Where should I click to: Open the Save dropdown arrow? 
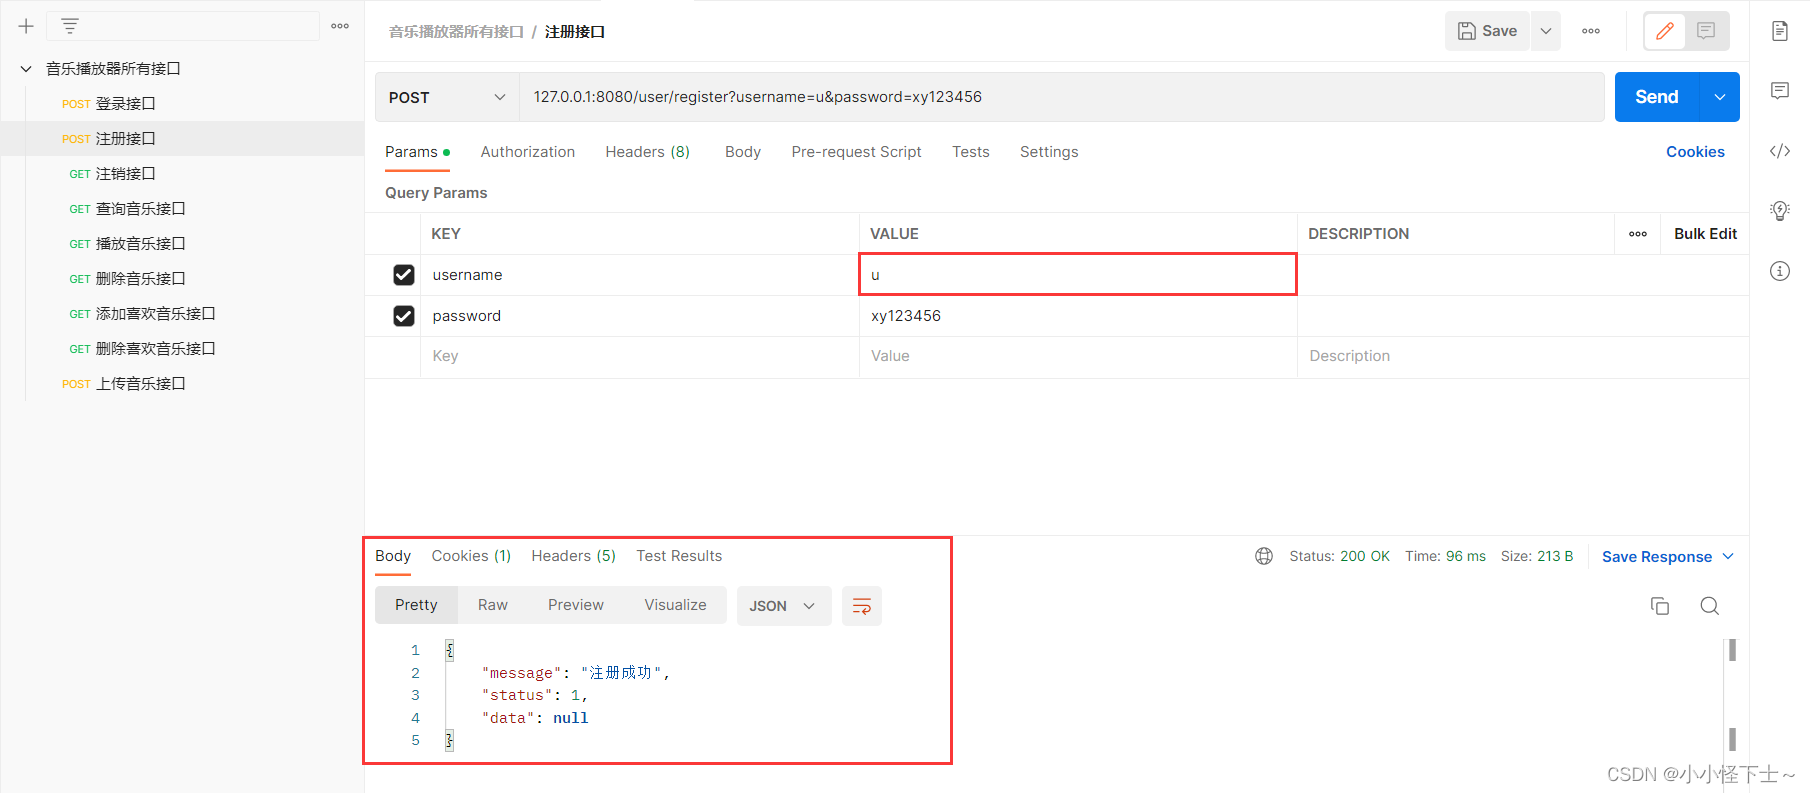pyautogui.click(x=1546, y=31)
